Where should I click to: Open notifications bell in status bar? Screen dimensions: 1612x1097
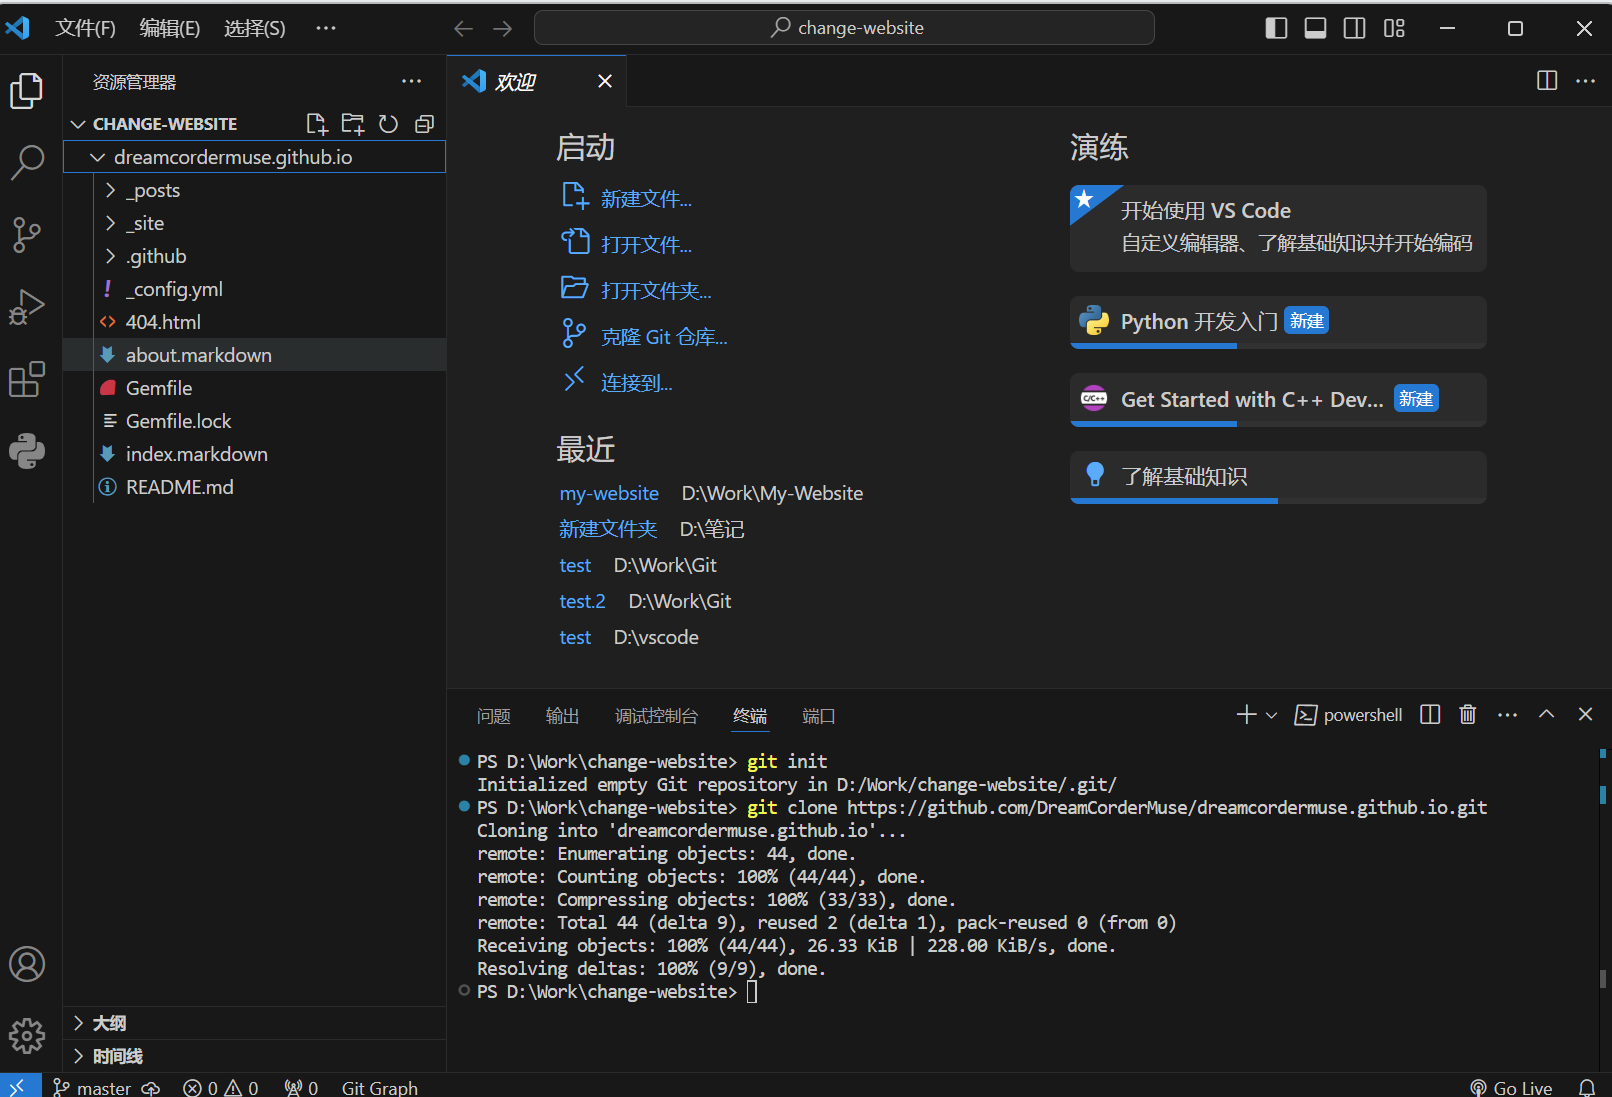1587,1087
